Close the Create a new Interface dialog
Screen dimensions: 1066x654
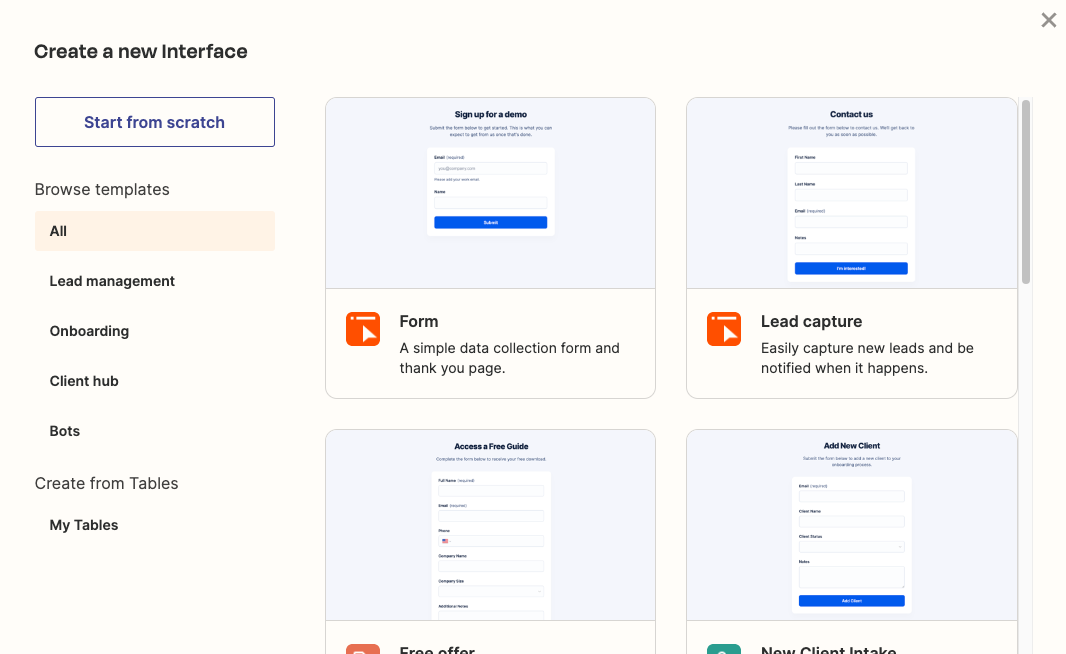(x=1048, y=20)
